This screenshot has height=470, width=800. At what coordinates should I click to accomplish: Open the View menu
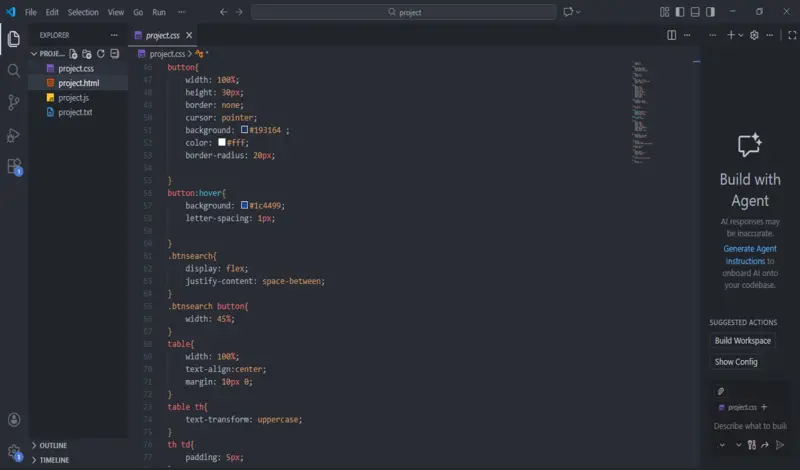pyautogui.click(x=116, y=12)
